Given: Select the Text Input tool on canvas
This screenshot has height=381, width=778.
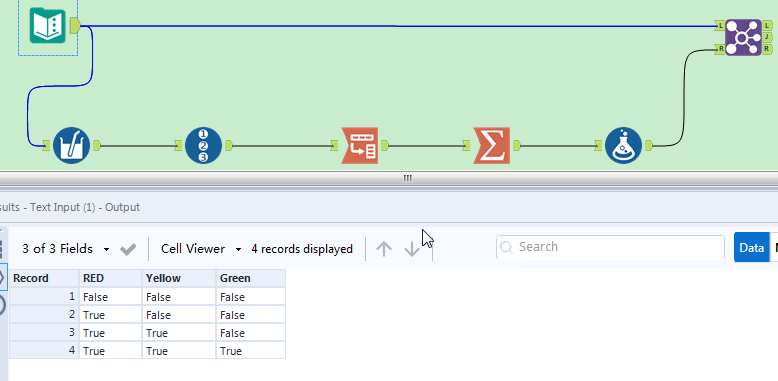Looking at the screenshot, I should (x=47, y=25).
